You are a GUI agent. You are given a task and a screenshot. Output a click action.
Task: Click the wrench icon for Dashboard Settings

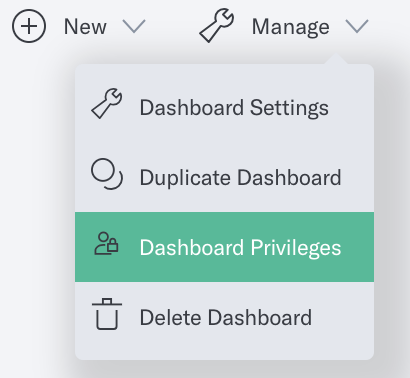tap(107, 103)
